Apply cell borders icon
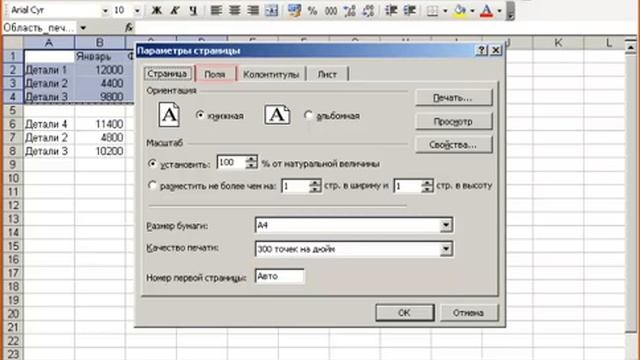The image size is (640, 360). [432, 10]
